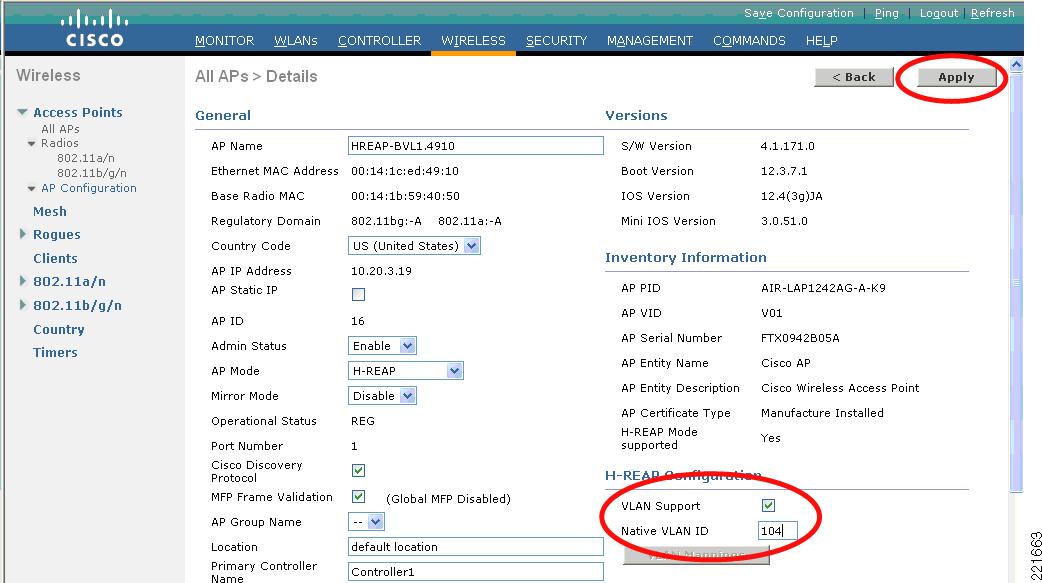Click the Native VLAN ID field
1042x583 pixels.
pos(777,530)
